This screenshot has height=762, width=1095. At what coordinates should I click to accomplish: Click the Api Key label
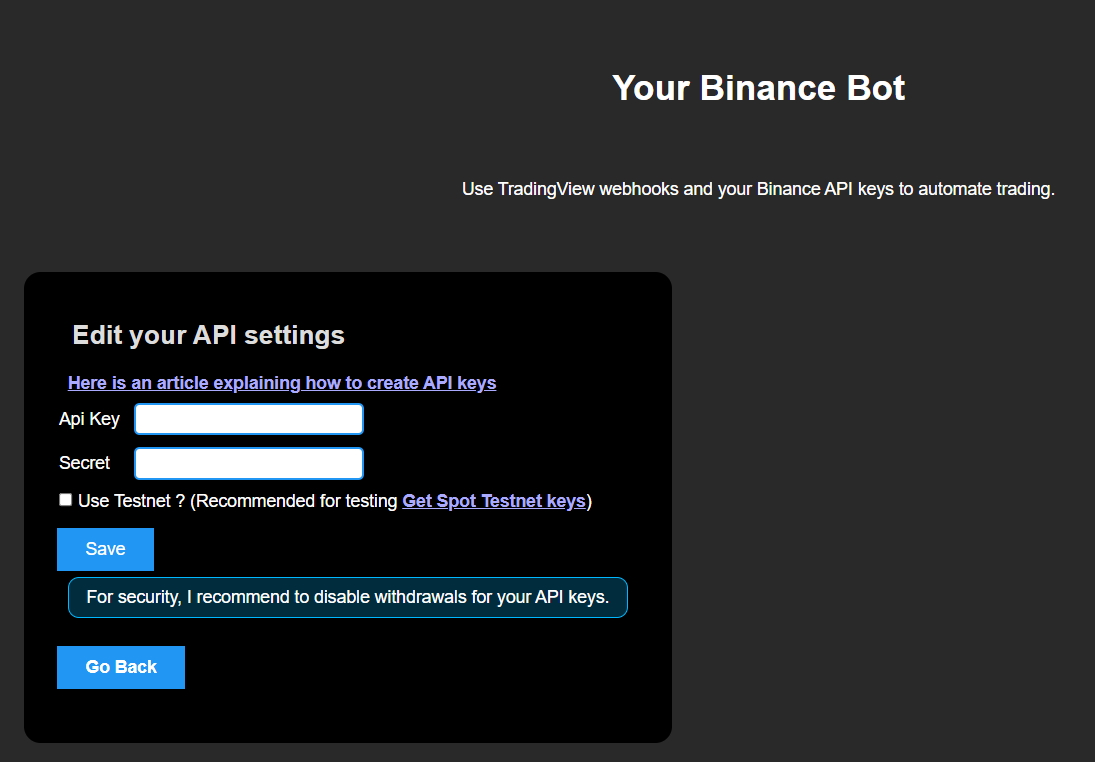pos(89,419)
